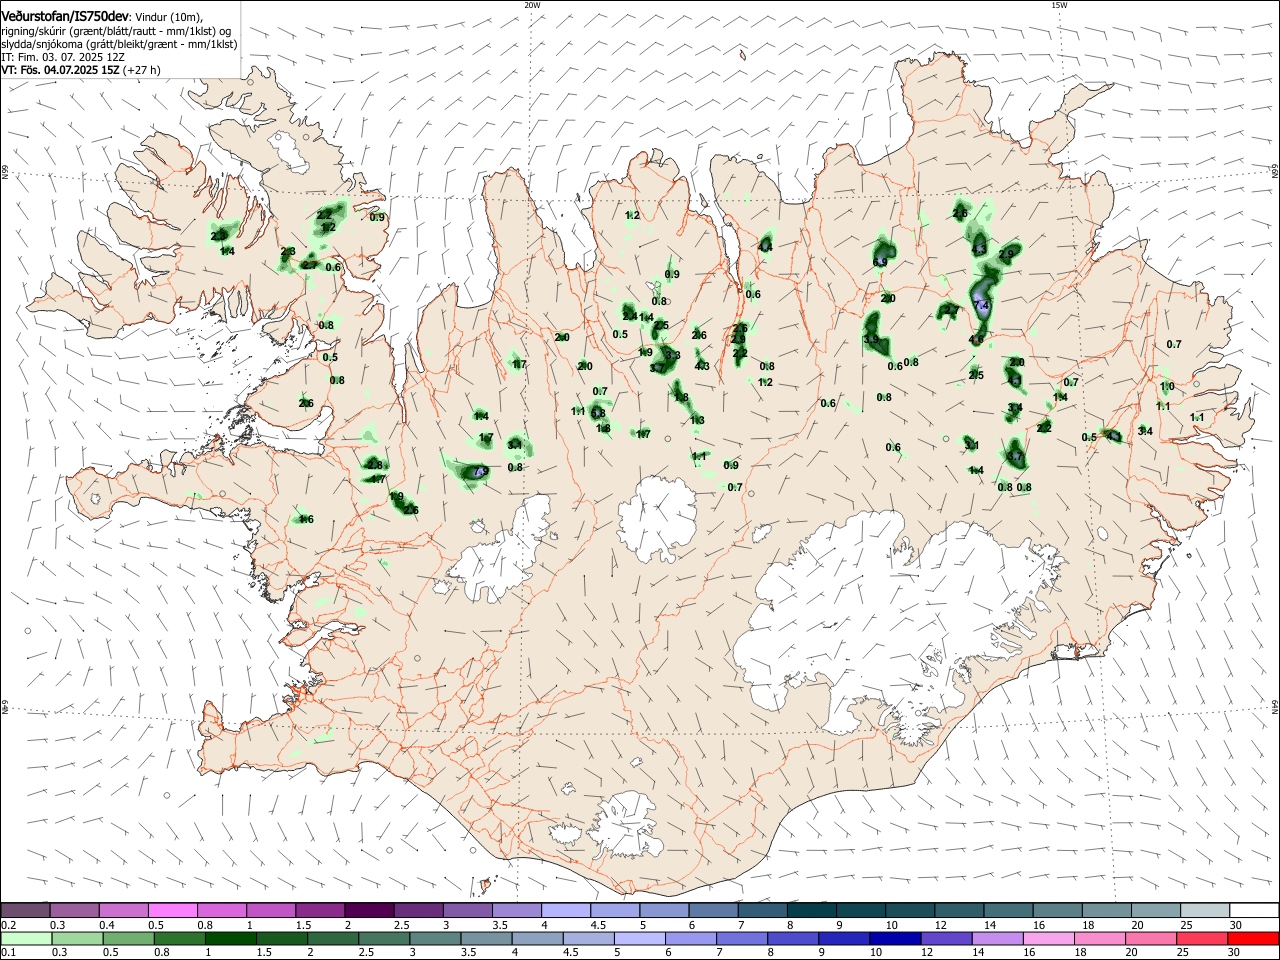Click the palest green swatch labeled 0.1
1280x960 pixels.
(x=26, y=938)
